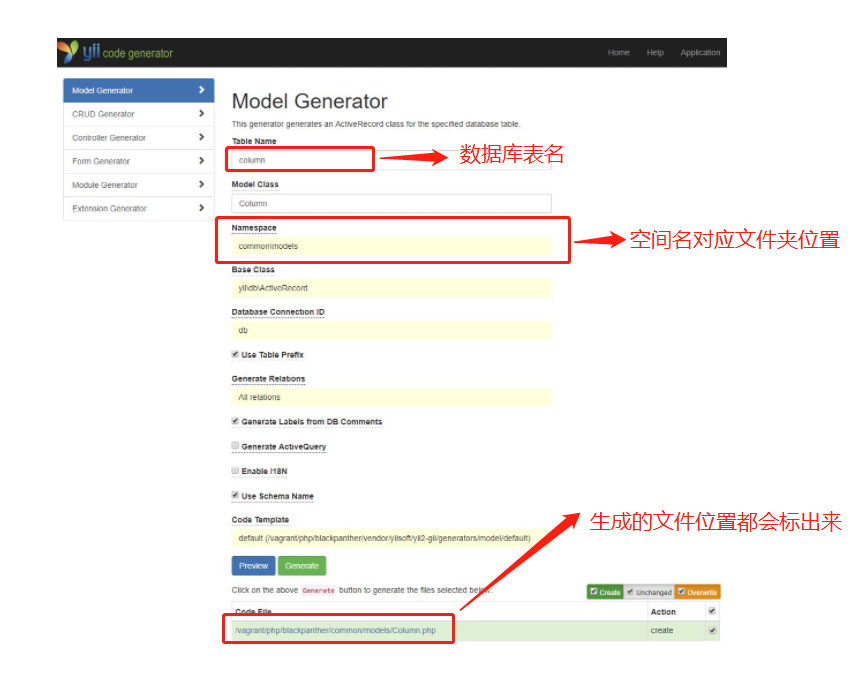Focus the Table Name input field
The image size is (868, 680).
(x=391, y=160)
